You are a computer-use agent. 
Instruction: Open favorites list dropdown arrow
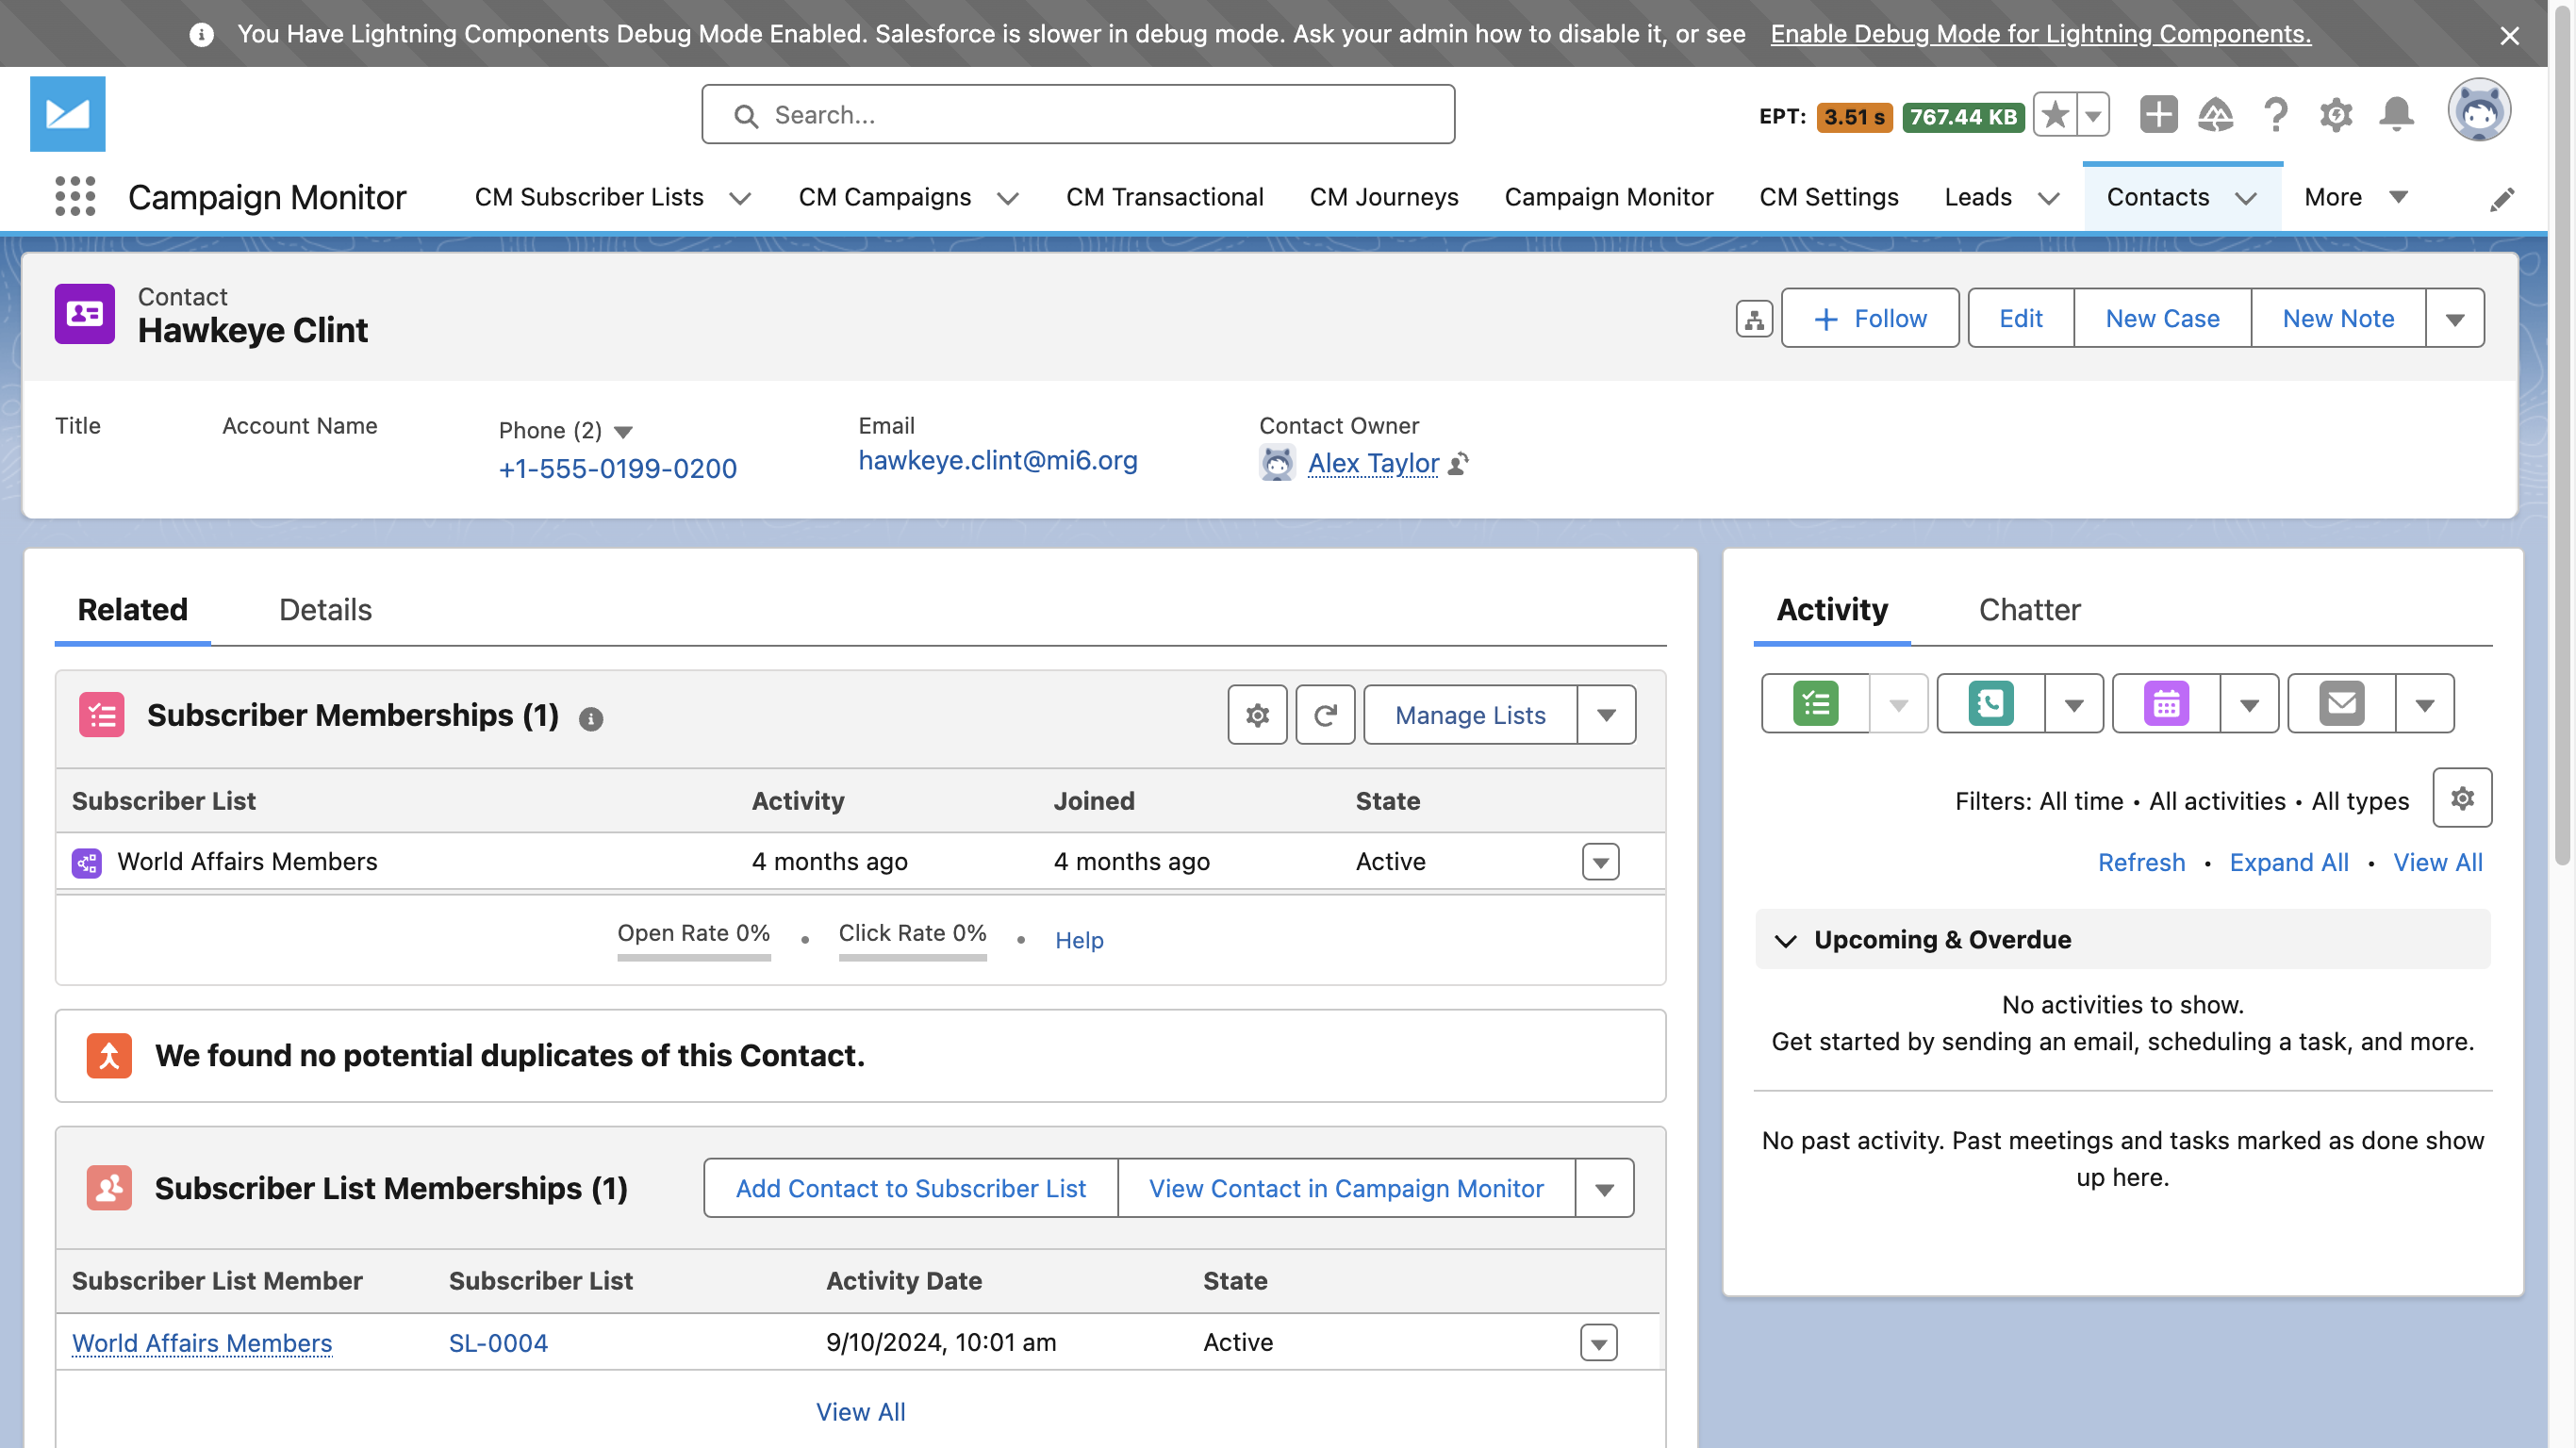(x=2093, y=115)
